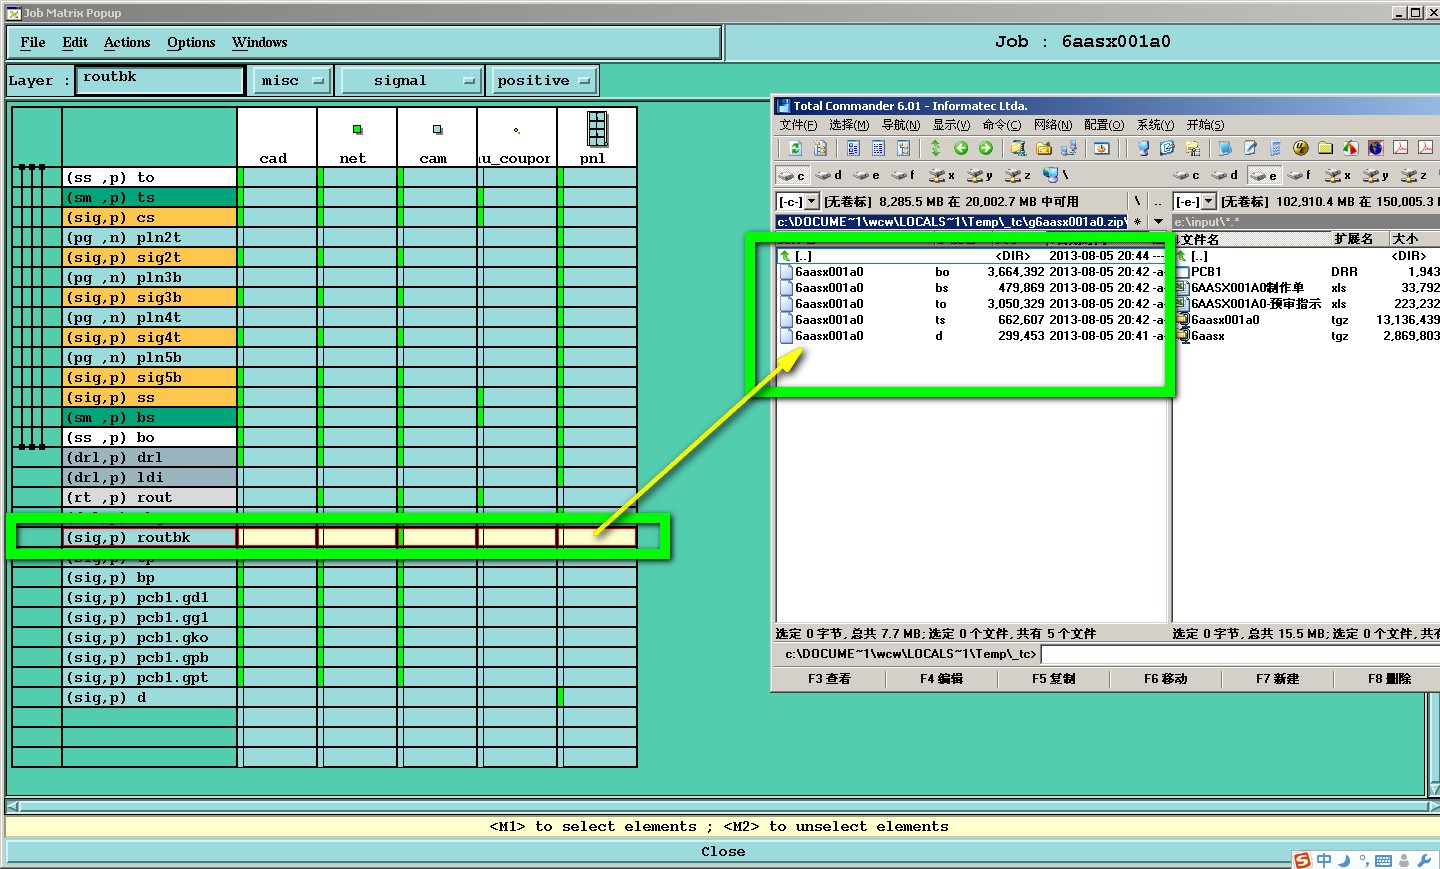Switch left panel to drive d
This screenshot has height=869, width=1440.
(x=829, y=175)
